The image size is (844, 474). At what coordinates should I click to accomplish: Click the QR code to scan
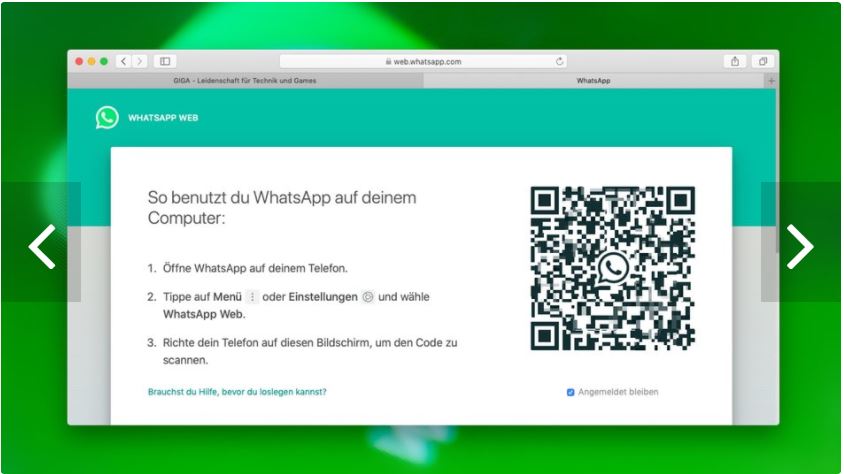pos(613,268)
